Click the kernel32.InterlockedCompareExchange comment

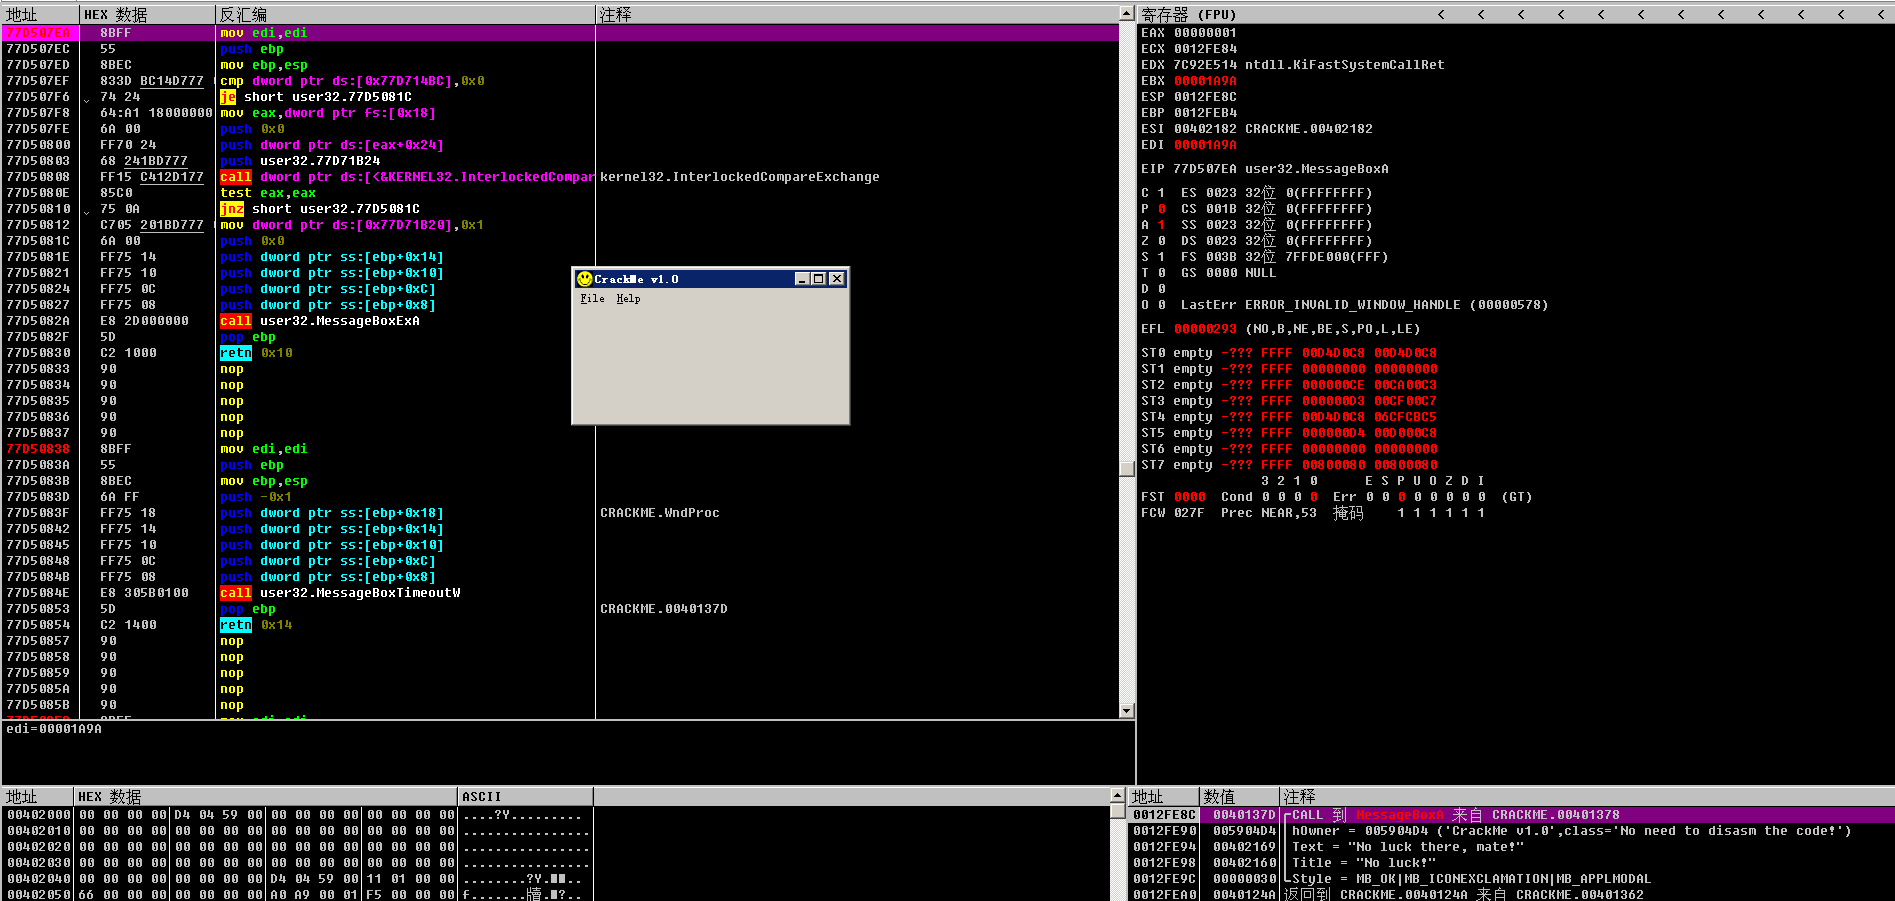tap(740, 177)
